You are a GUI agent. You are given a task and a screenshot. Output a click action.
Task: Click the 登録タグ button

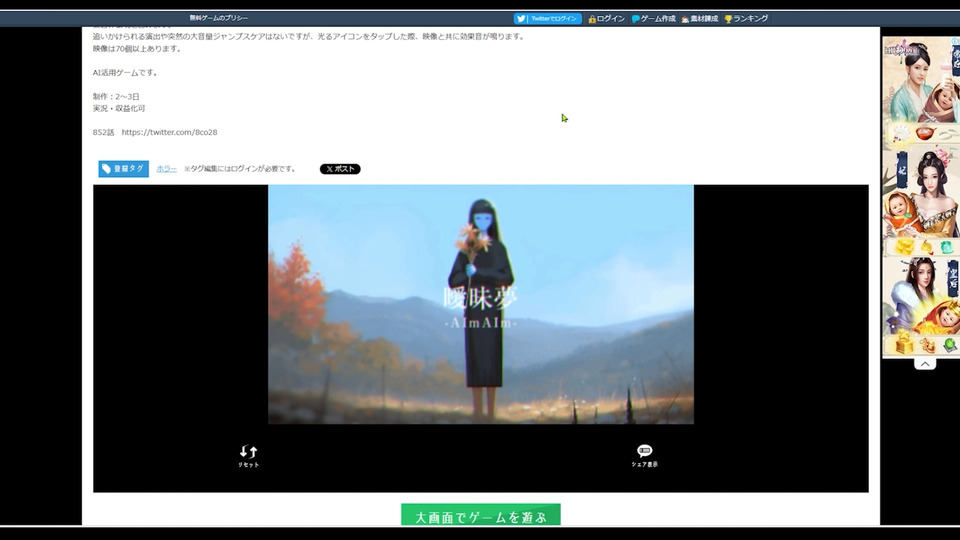coord(124,169)
